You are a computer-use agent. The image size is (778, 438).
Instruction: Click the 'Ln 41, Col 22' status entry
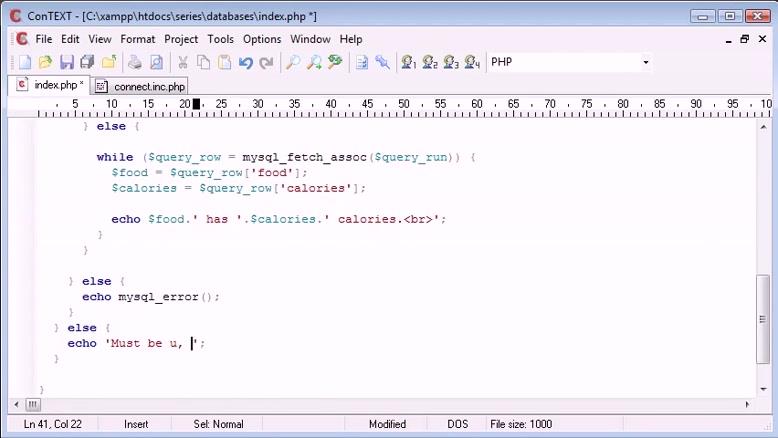[x=53, y=424]
